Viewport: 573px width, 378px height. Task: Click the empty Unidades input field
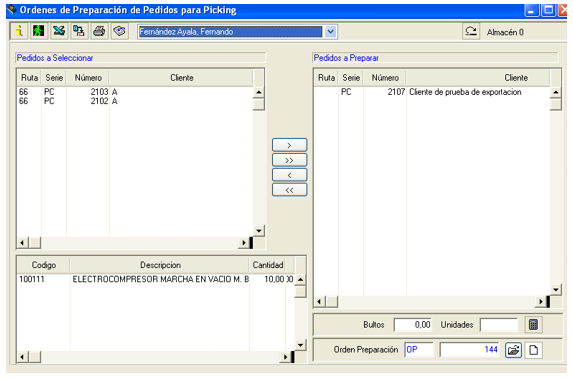(x=499, y=325)
